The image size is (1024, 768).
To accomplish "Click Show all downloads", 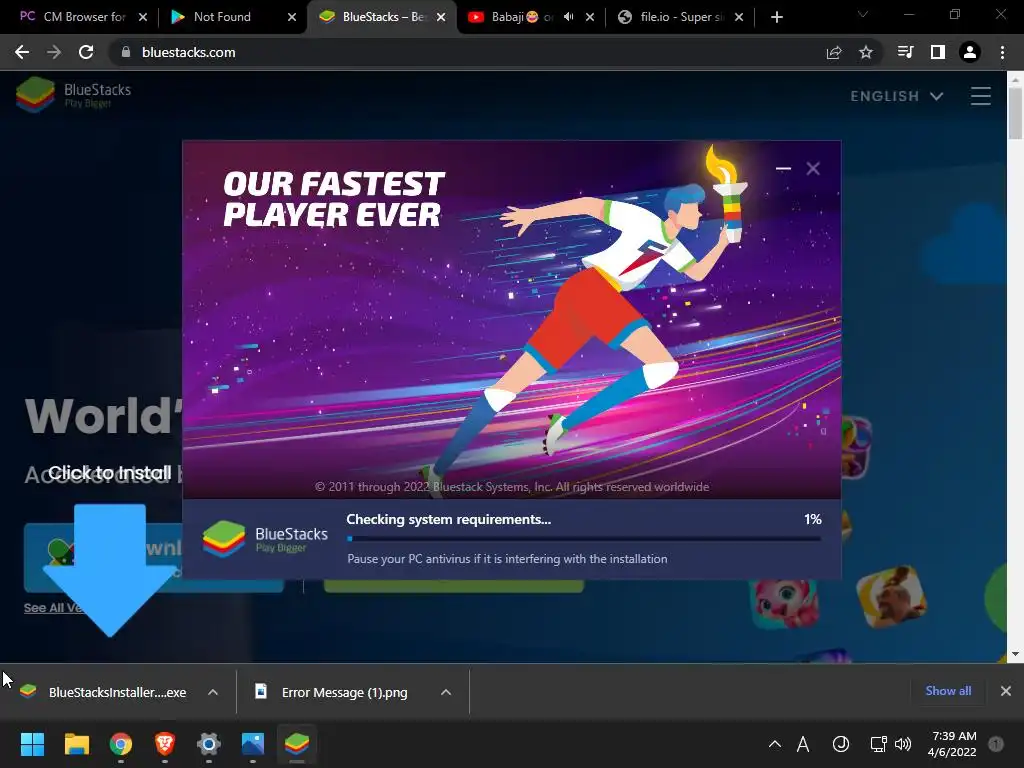I will [x=948, y=691].
